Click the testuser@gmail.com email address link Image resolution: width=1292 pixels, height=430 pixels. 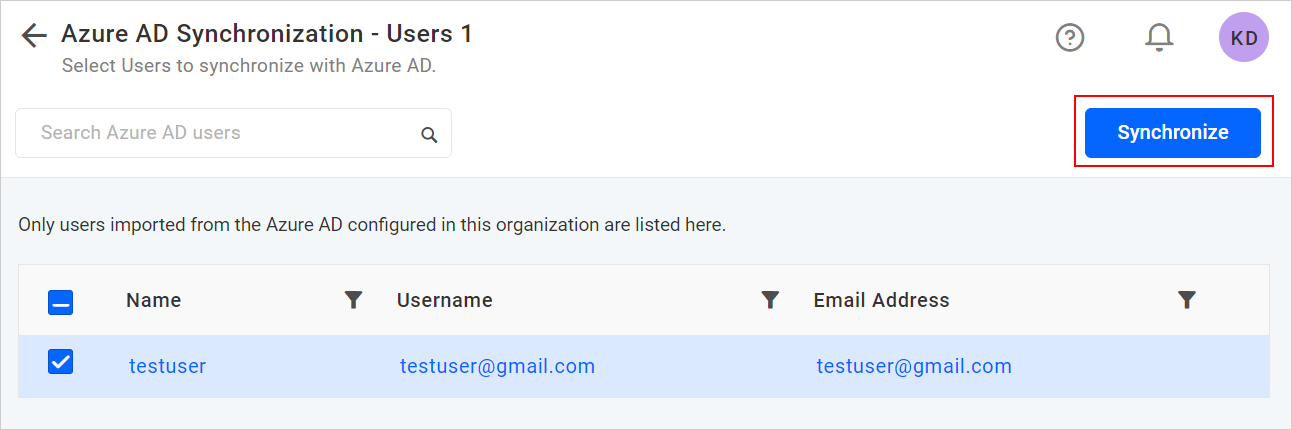[x=913, y=366]
